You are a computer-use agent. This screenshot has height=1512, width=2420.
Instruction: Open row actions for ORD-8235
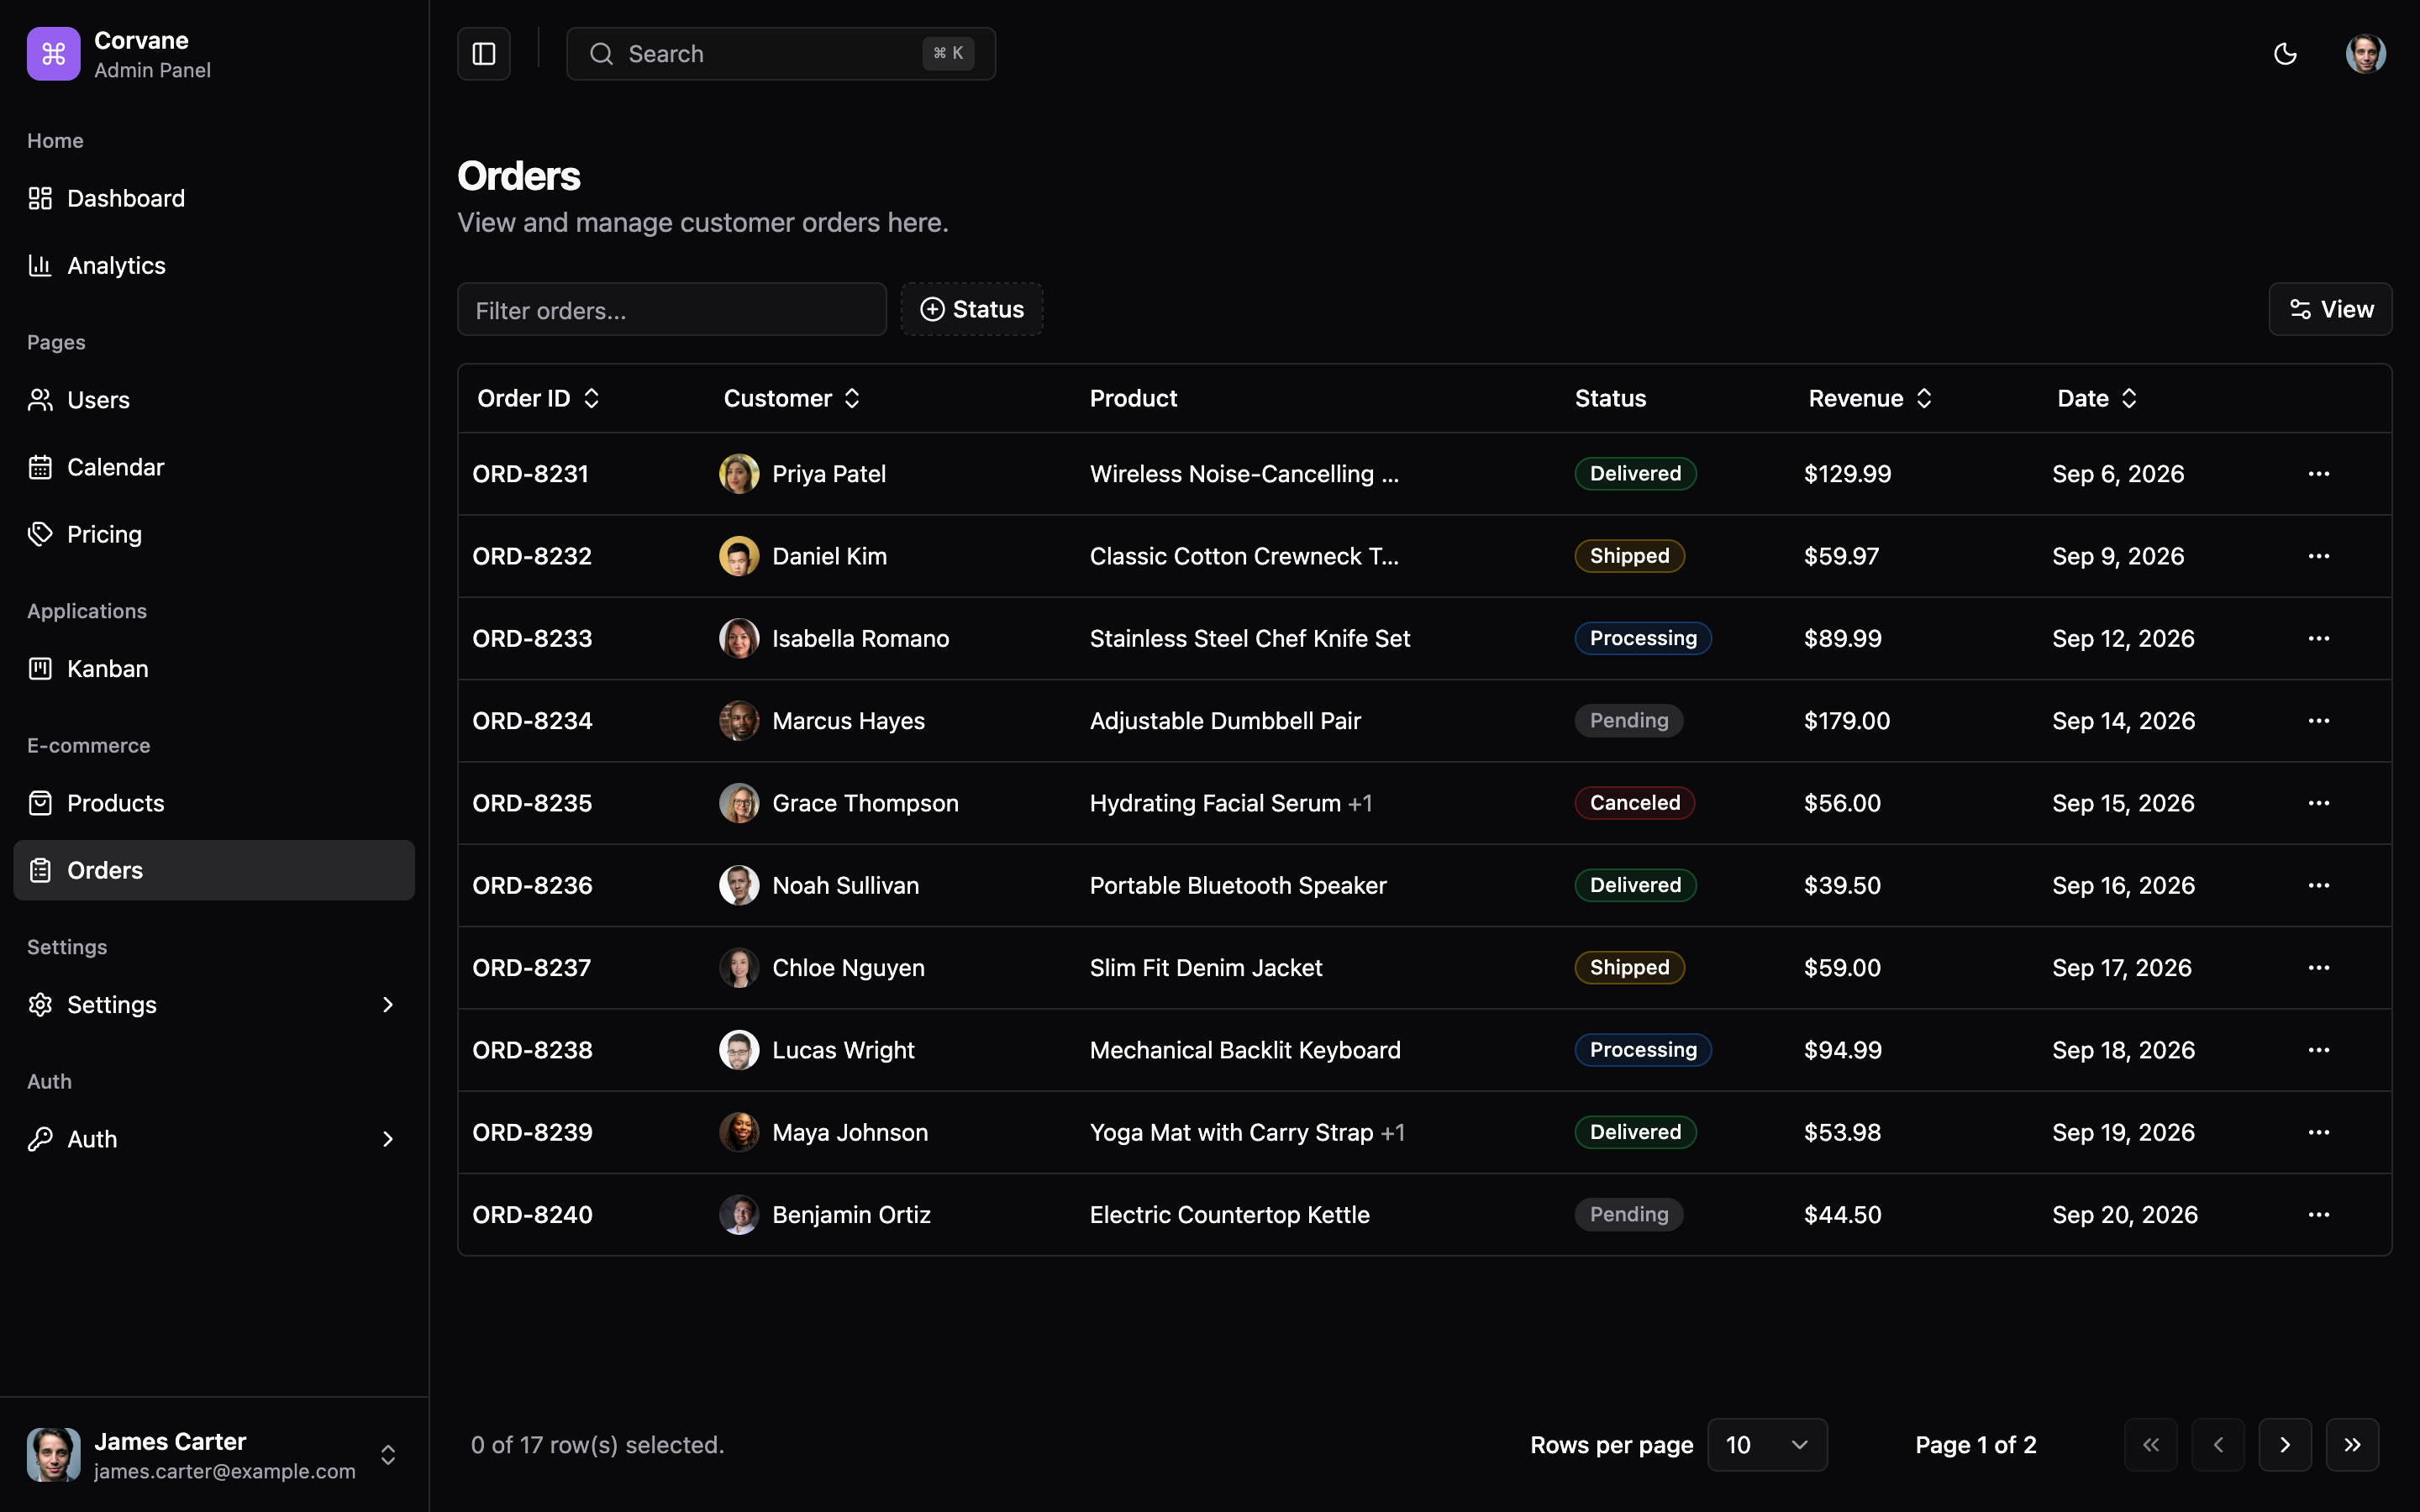click(2319, 803)
